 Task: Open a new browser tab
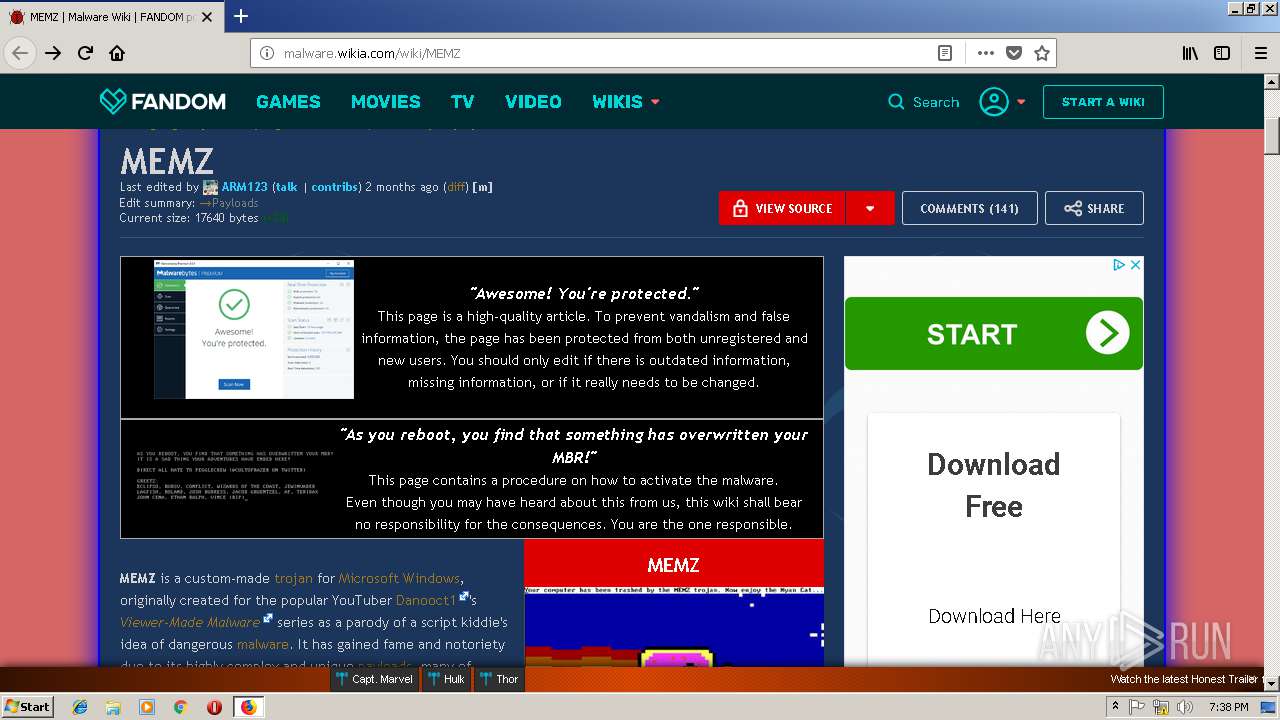[x=241, y=16]
